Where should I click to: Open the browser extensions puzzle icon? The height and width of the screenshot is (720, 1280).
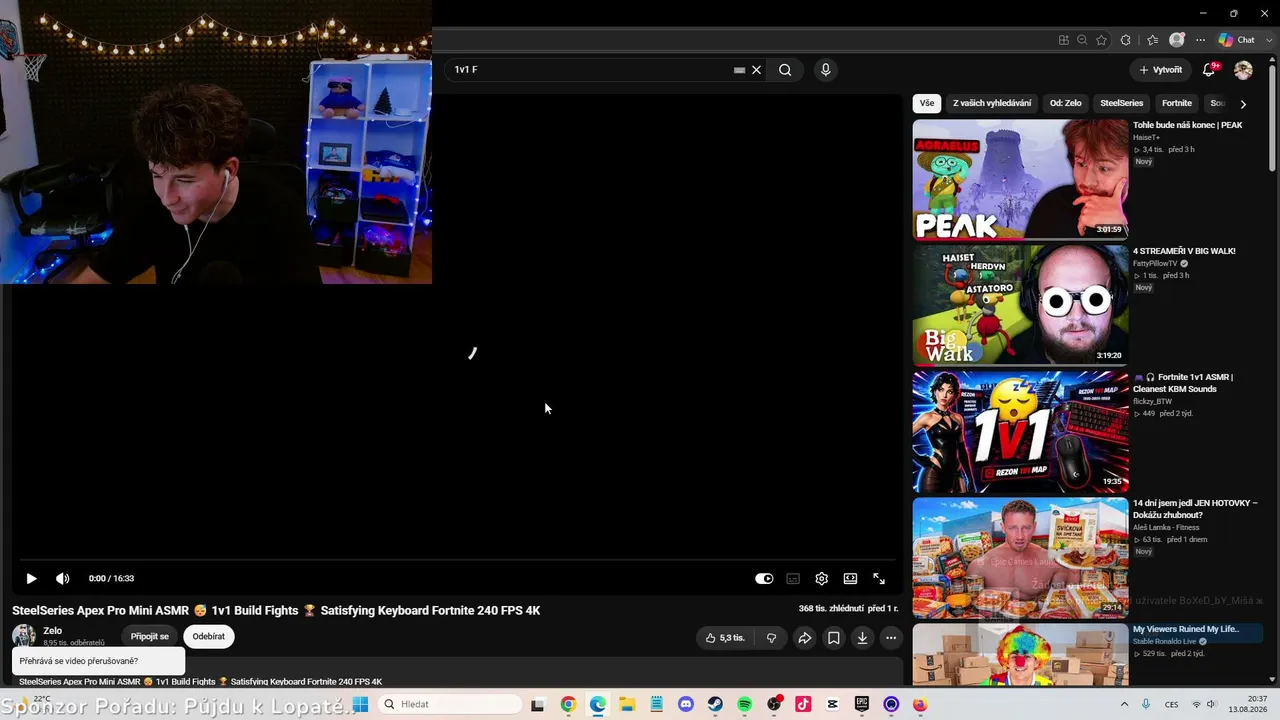1126,40
